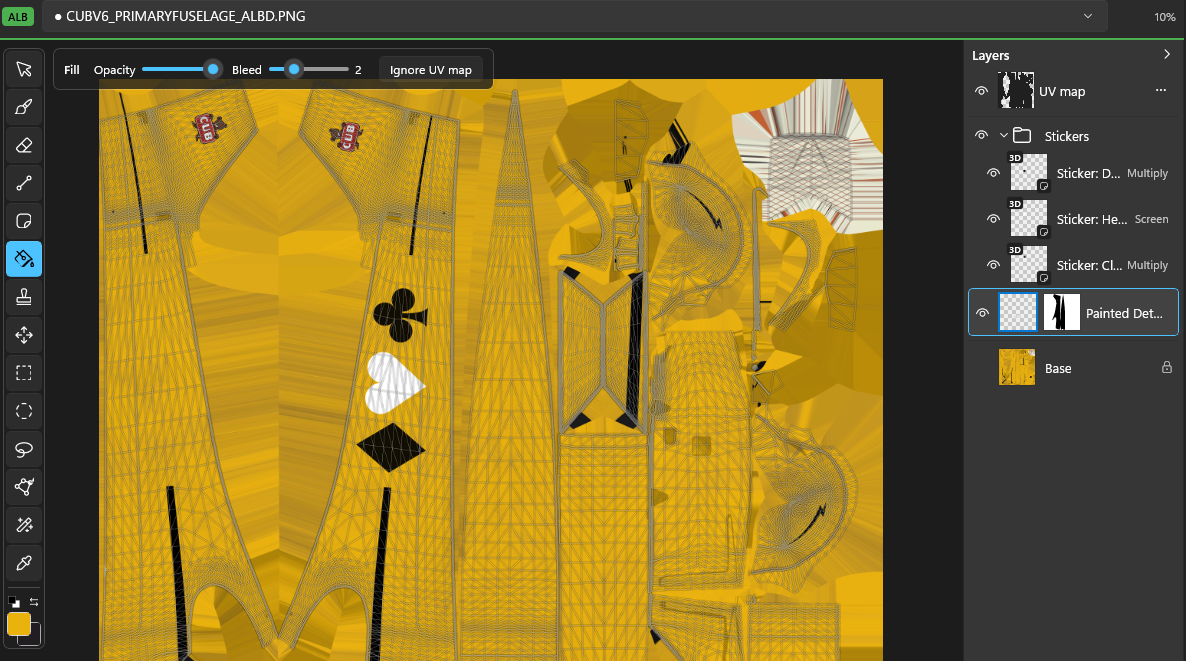1186x661 pixels.
Task: Select the Brush tool
Action: (x=23, y=107)
